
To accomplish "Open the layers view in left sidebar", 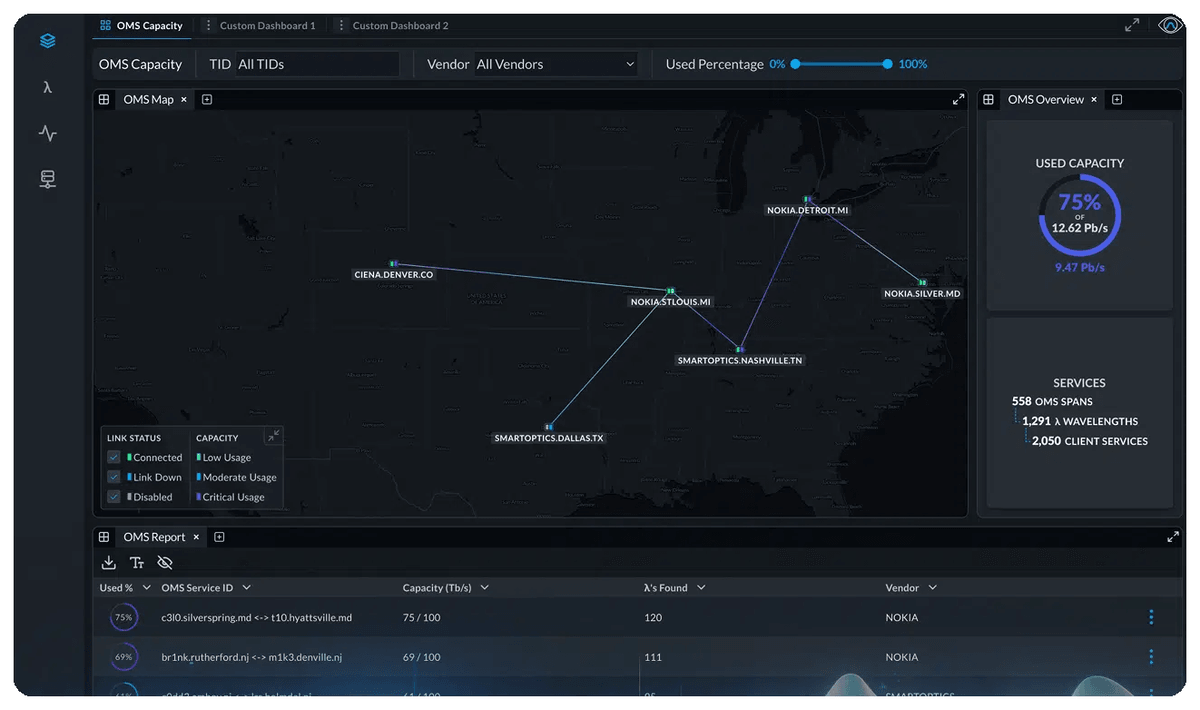I will pos(47,41).
